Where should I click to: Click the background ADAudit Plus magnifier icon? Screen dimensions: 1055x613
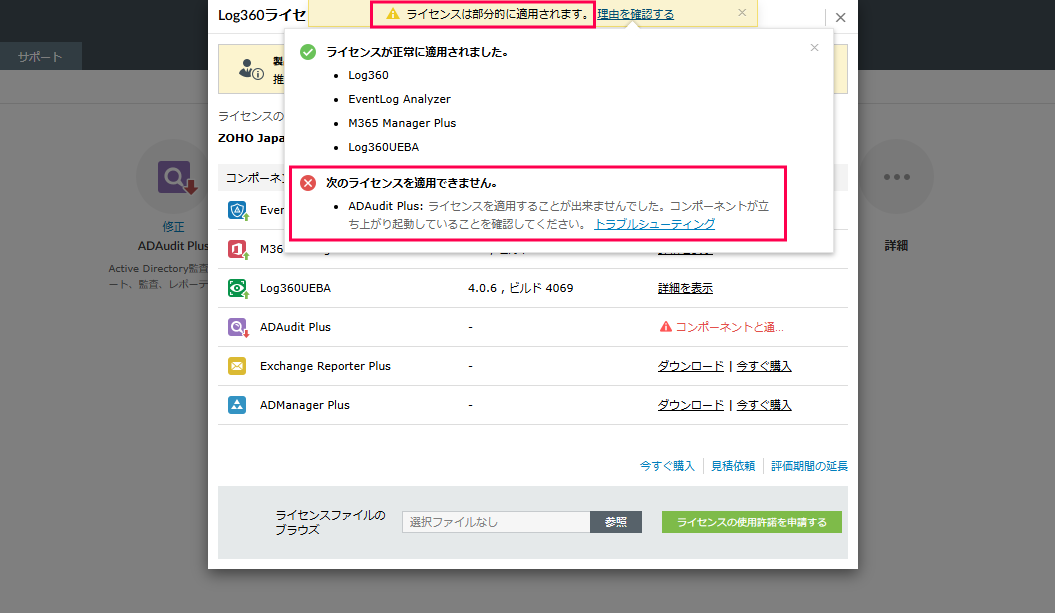point(176,178)
